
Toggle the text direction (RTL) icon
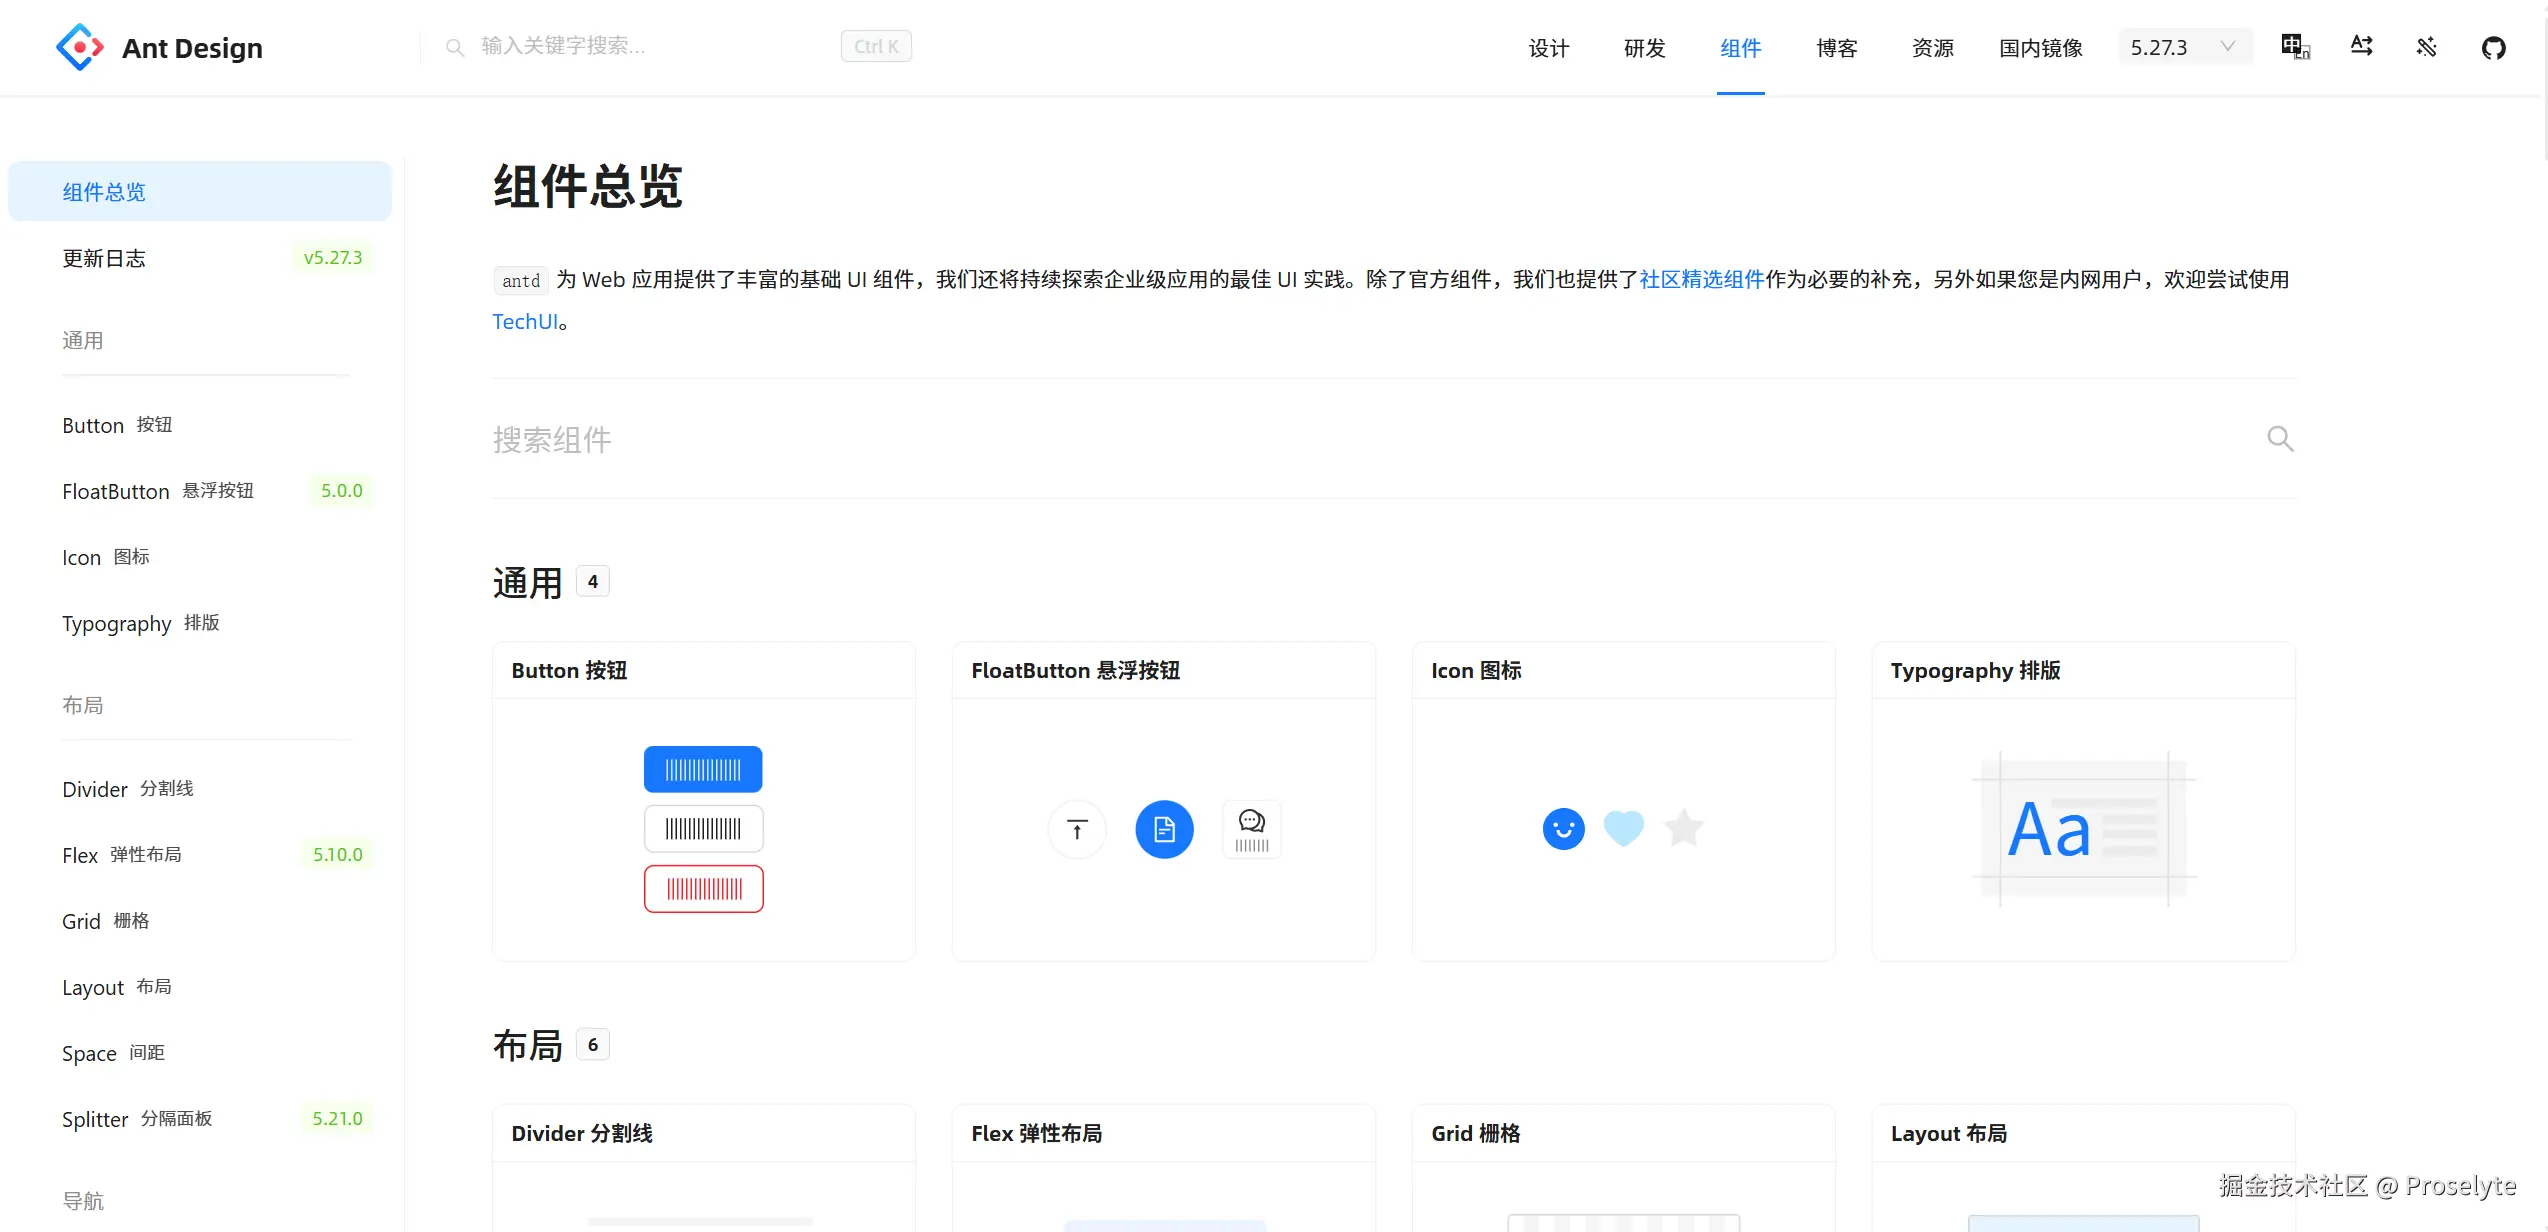[2361, 47]
